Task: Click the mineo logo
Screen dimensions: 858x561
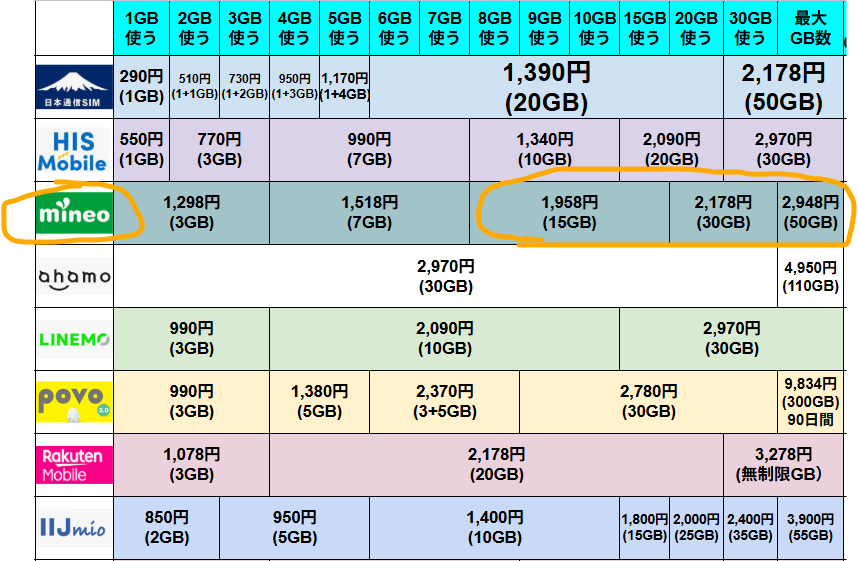Action: pos(74,213)
